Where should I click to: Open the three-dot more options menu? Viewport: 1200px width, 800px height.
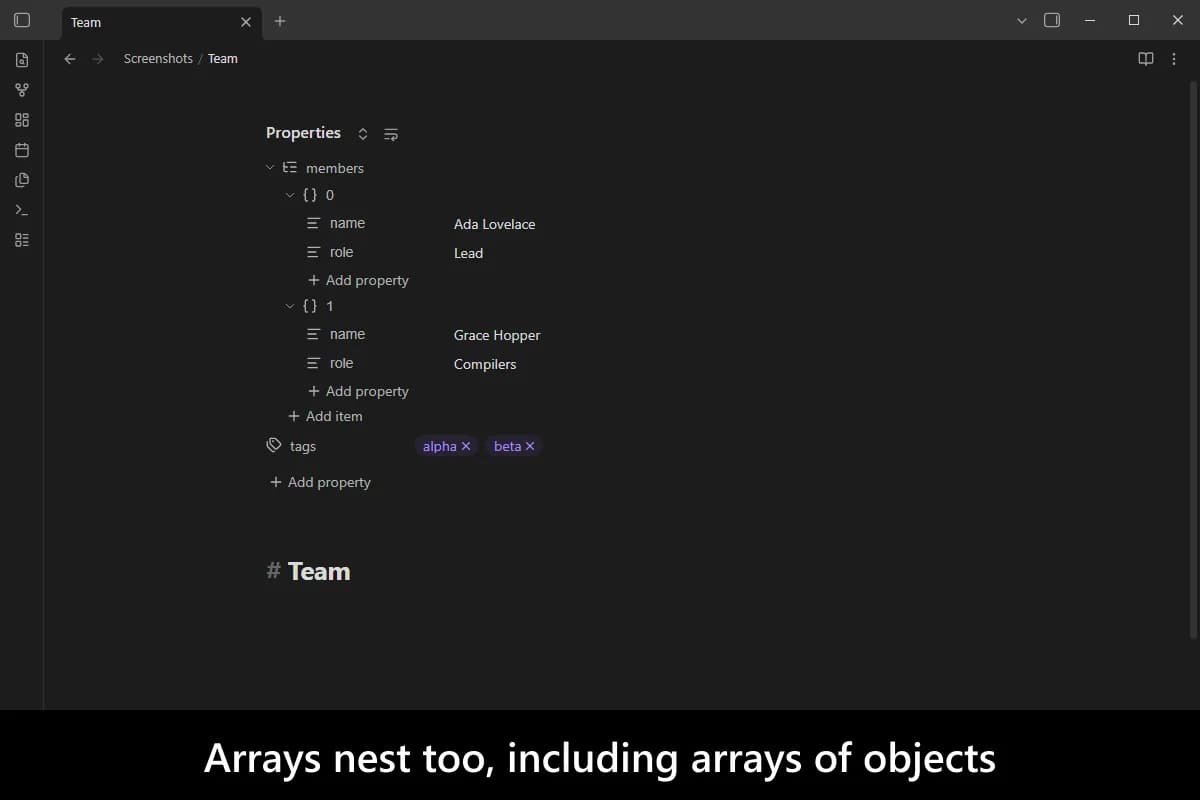pos(1174,59)
